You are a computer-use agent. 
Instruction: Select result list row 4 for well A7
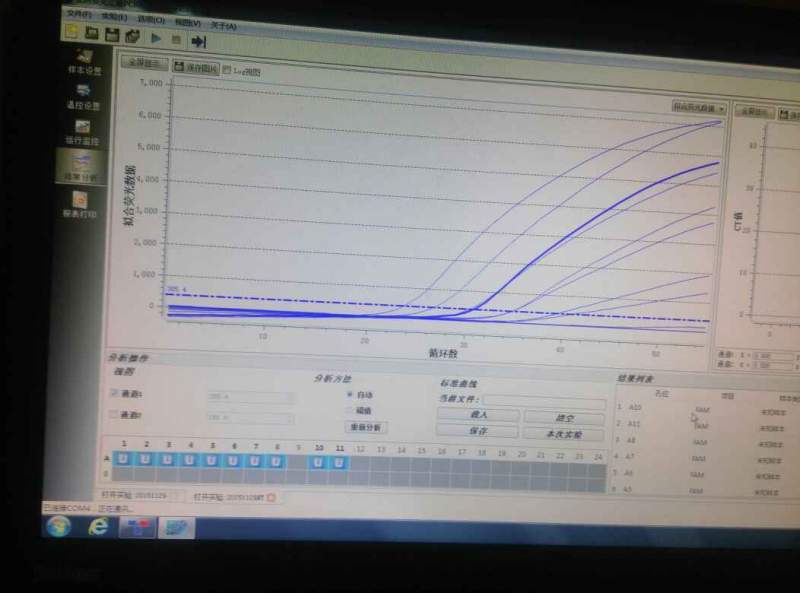coord(706,458)
